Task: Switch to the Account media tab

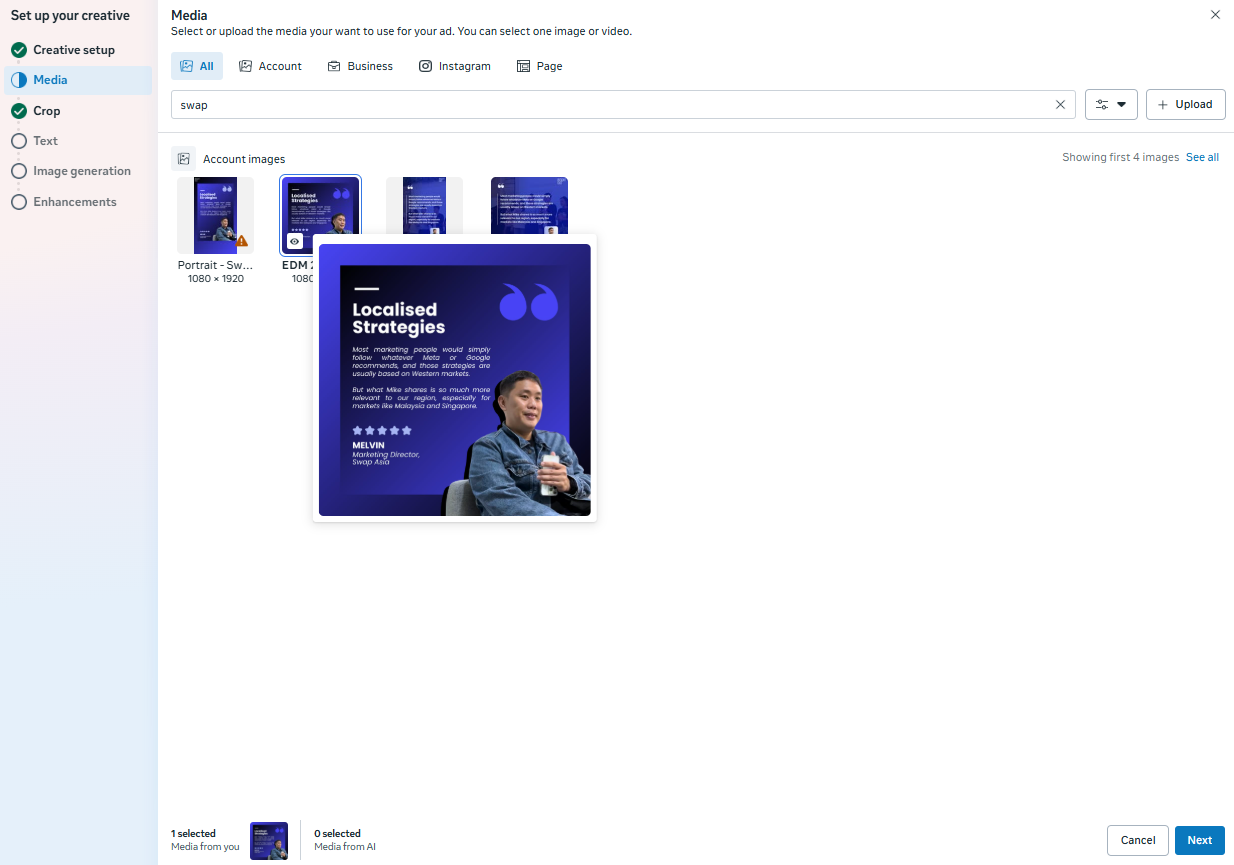Action: click(270, 66)
